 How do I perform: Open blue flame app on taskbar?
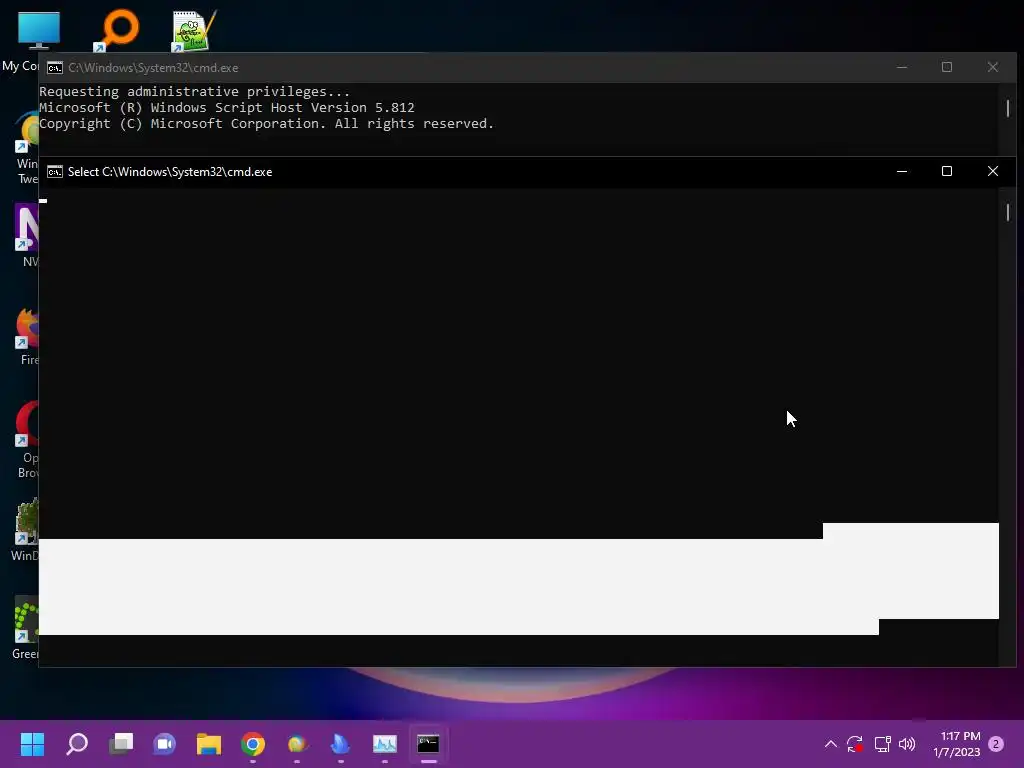coord(340,743)
